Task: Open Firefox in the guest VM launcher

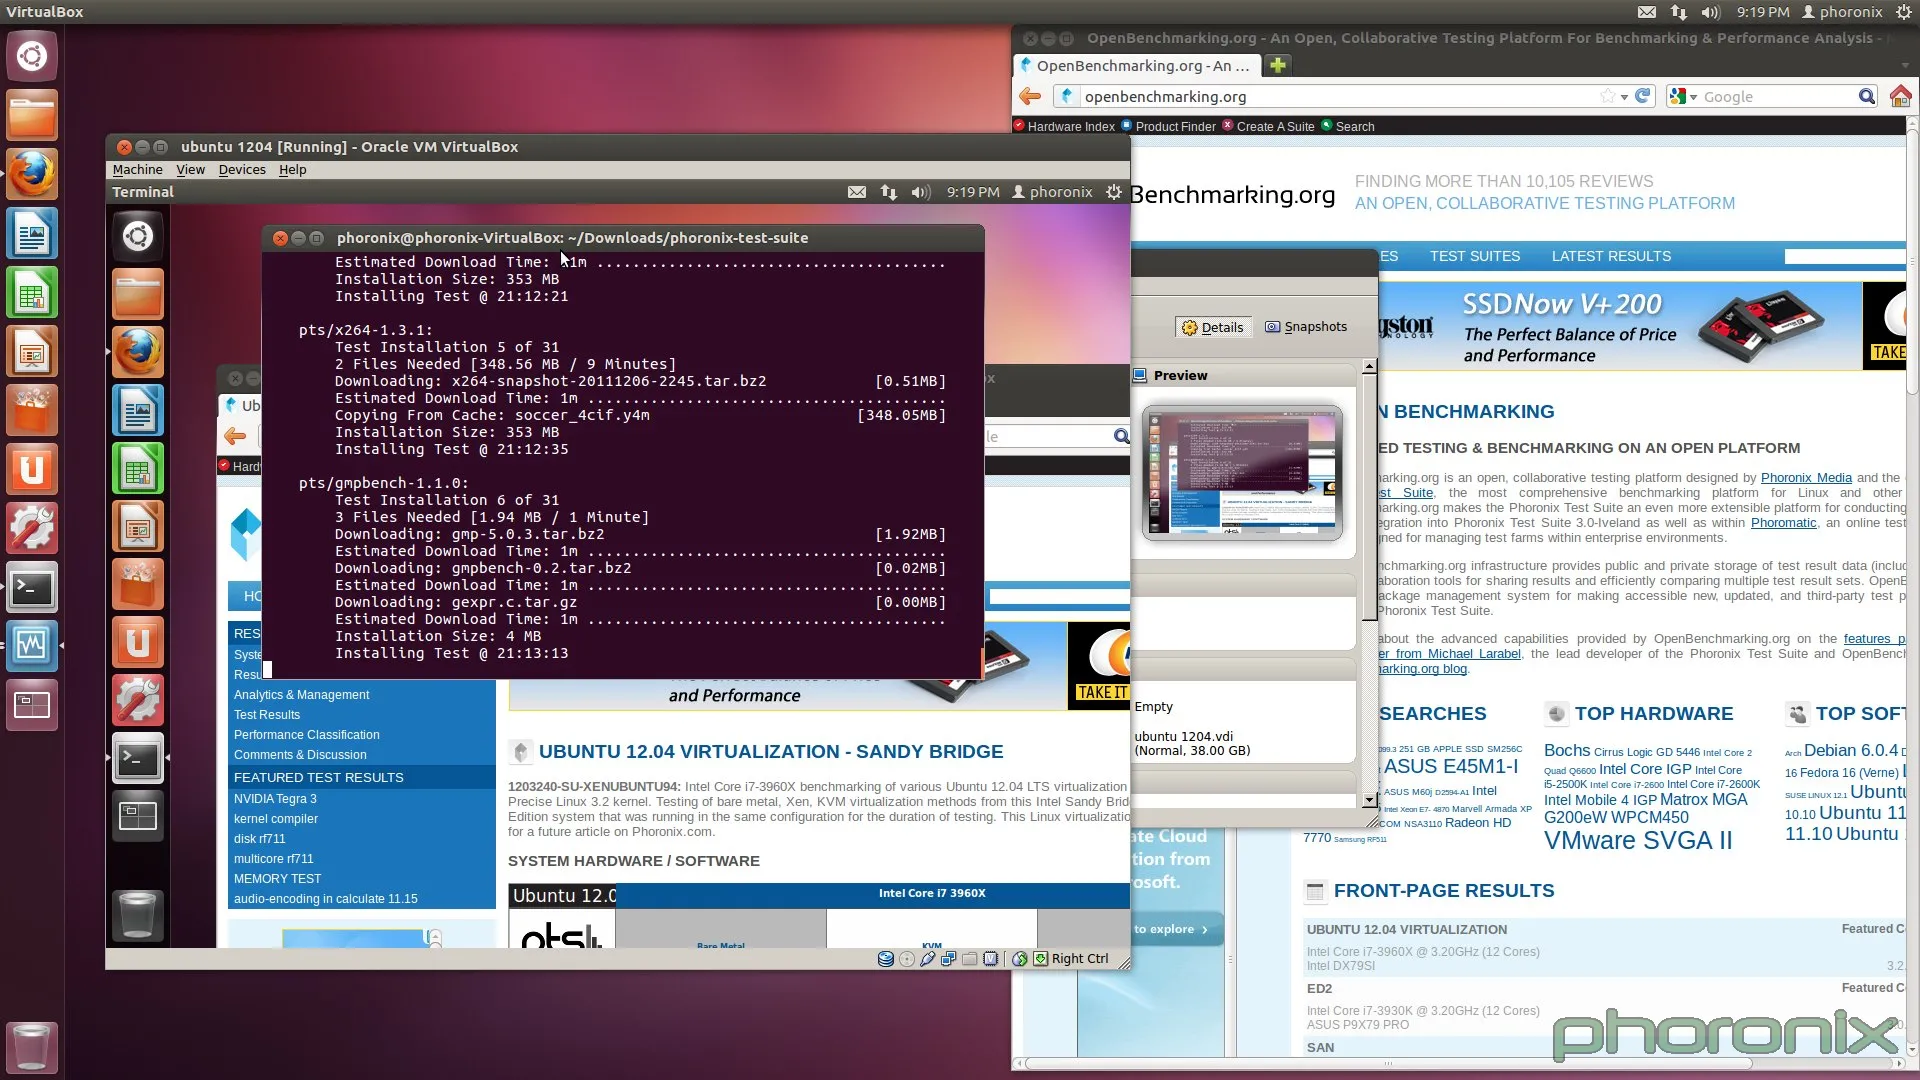Action: click(x=137, y=352)
